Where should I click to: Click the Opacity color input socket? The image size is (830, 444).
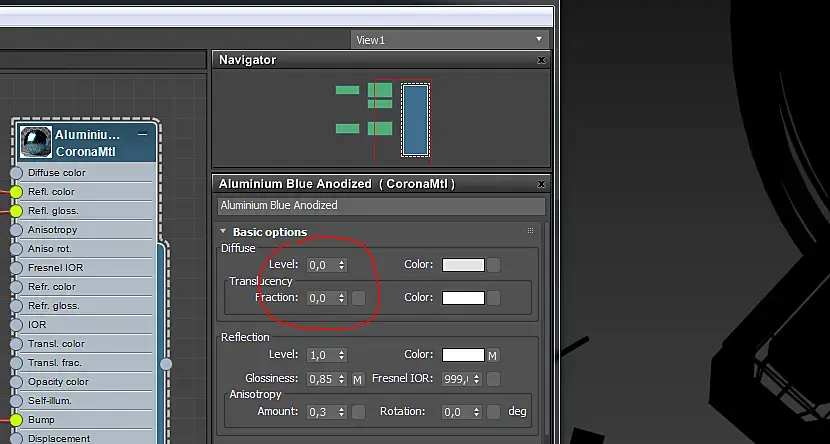click(16, 382)
